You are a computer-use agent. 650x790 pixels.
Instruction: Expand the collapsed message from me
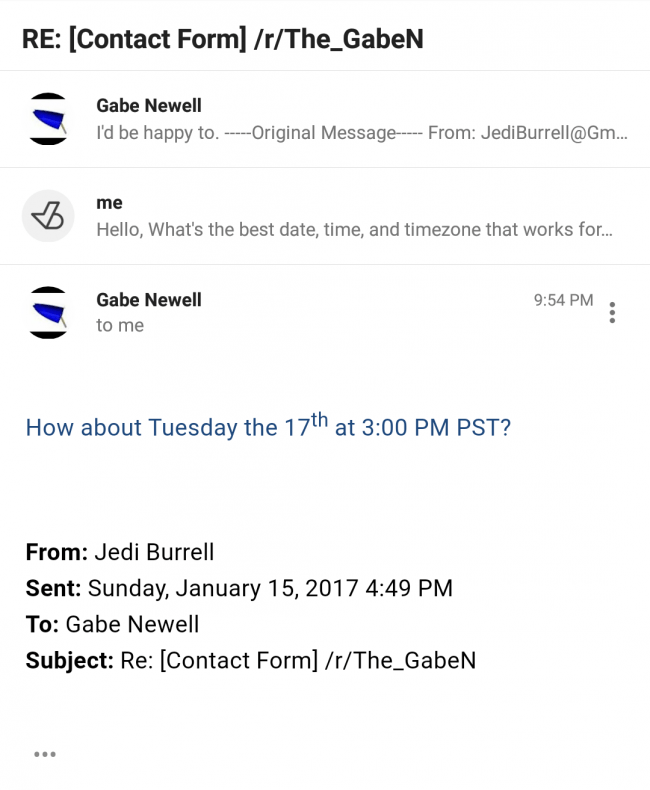click(x=325, y=216)
